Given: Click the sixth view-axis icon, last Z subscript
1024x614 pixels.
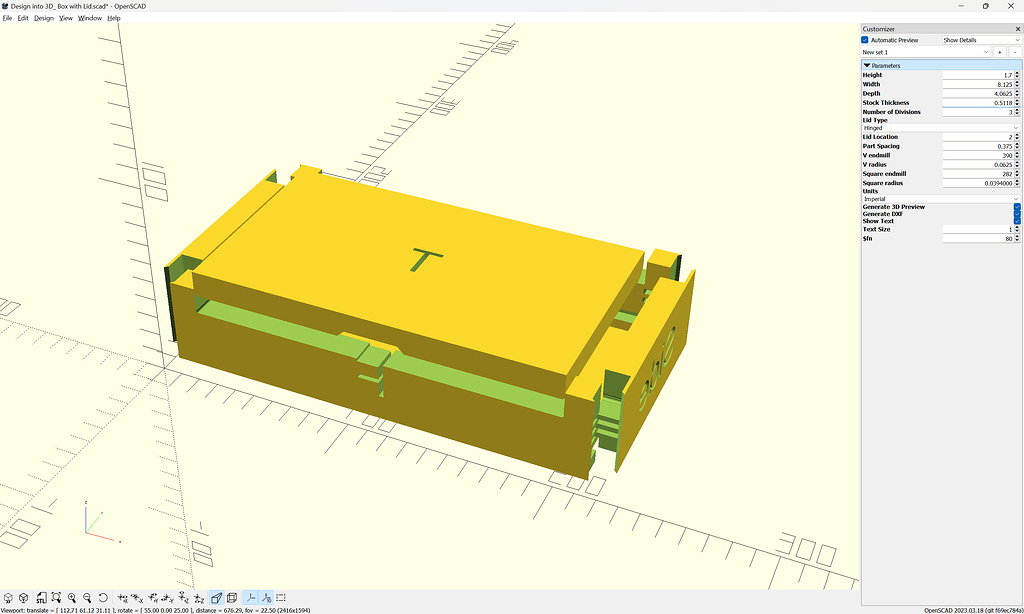Looking at the screenshot, I should [x=200, y=598].
